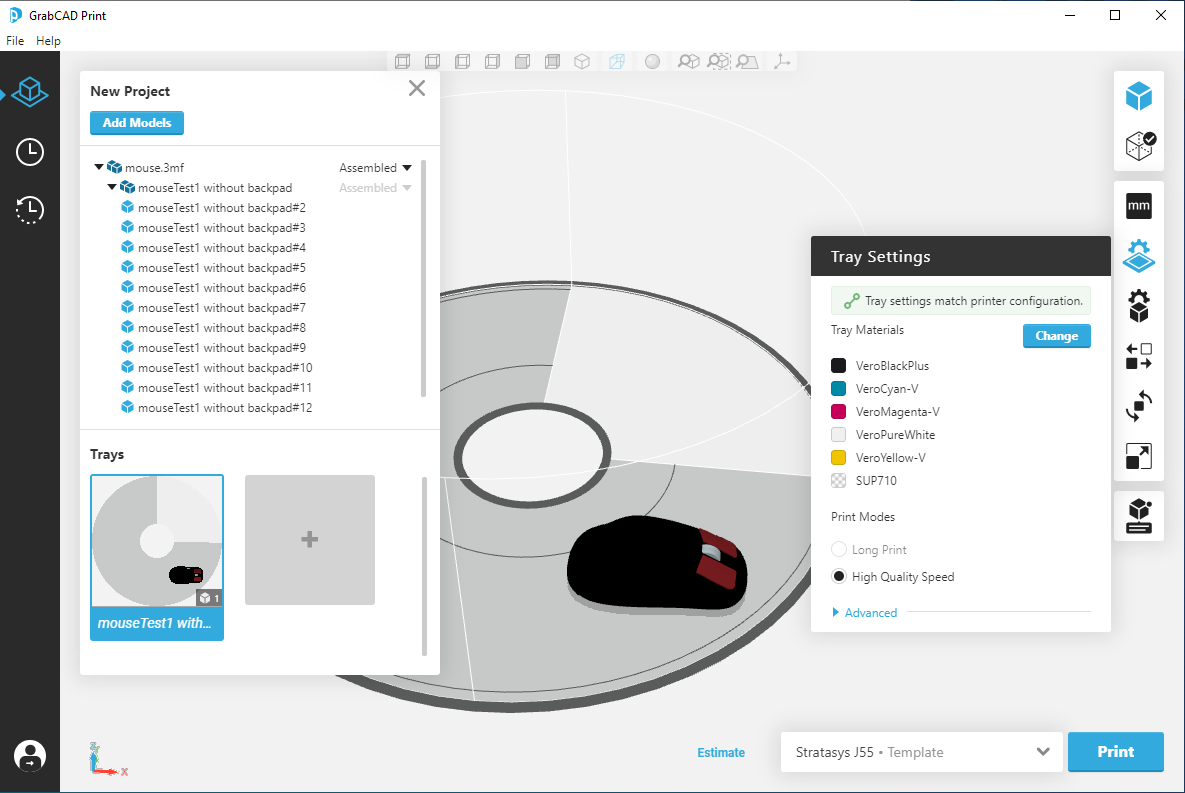Click the fifth view-cube icon in view toolbar
This screenshot has height=793, width=1185.
(522, 61)
